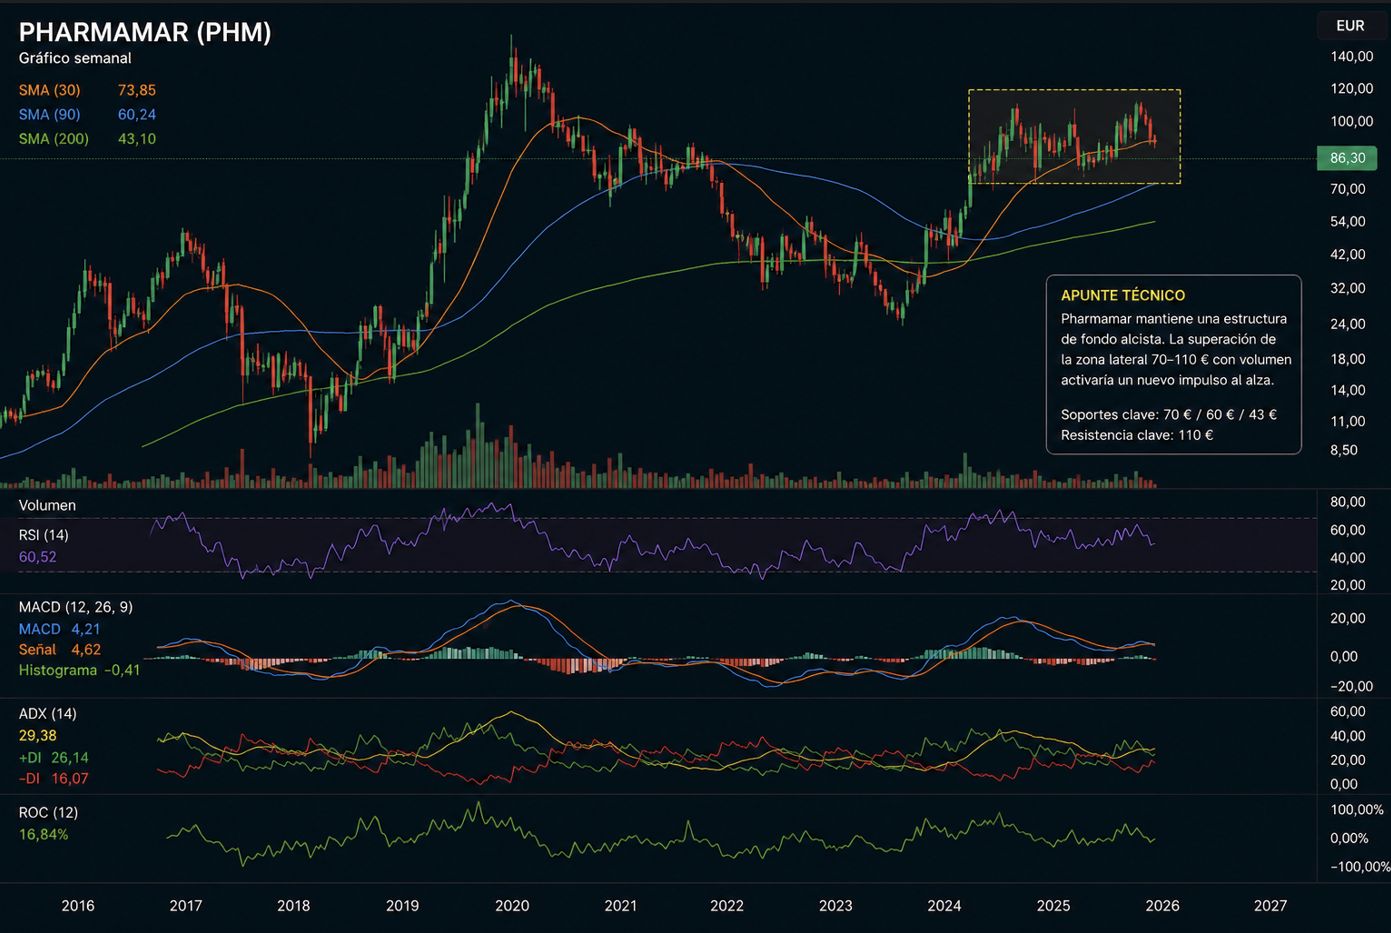This screenshot has height=933, width=1391.
Task: Select the "Resistencia clave: 110 €" line
Action: point(1137,435)
